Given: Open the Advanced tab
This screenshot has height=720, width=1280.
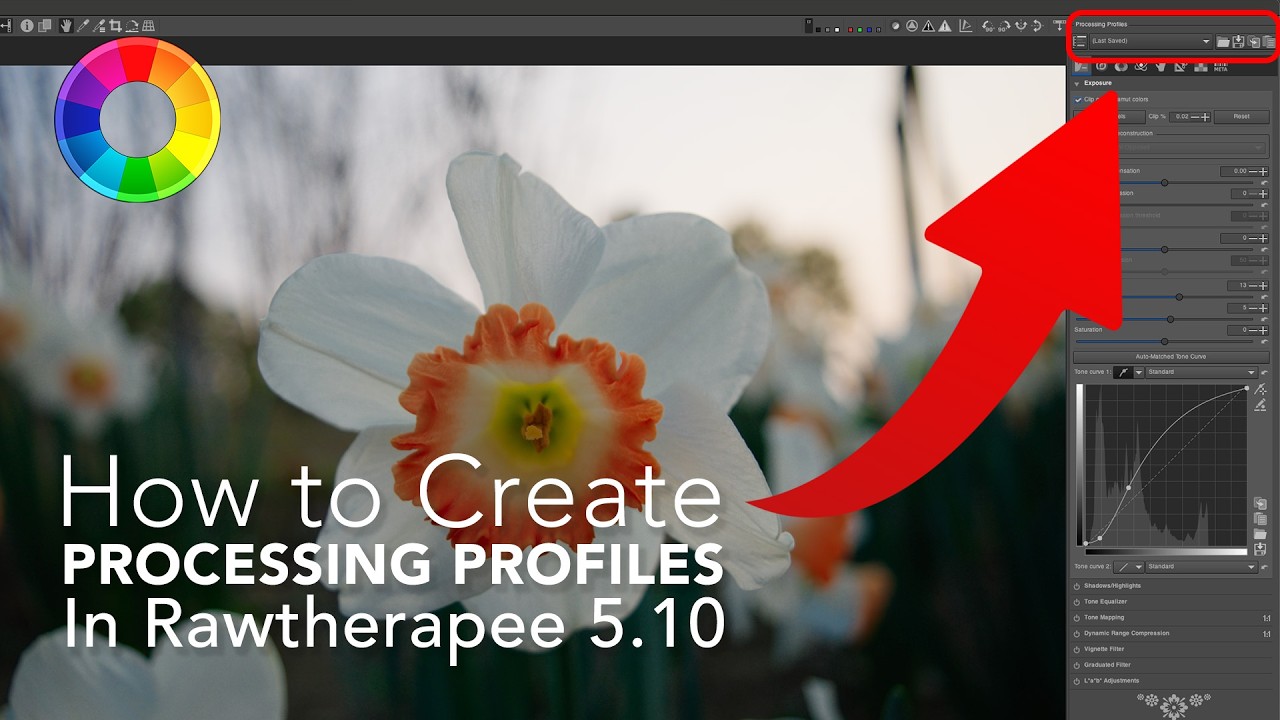Looking at the screenshot, I should (1140, 67).
